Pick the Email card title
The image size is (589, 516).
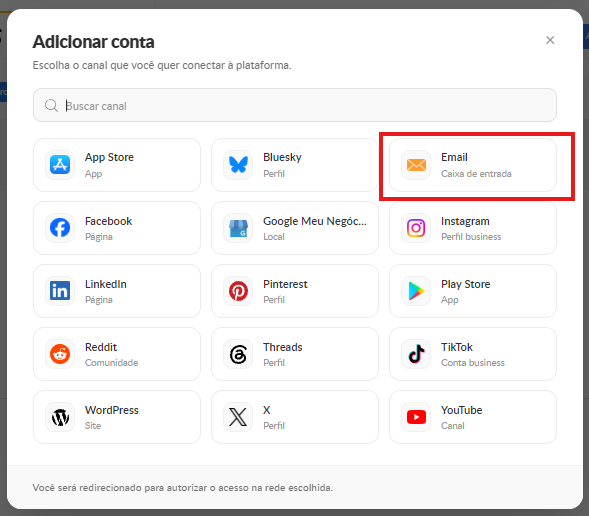tap(454, 157)
